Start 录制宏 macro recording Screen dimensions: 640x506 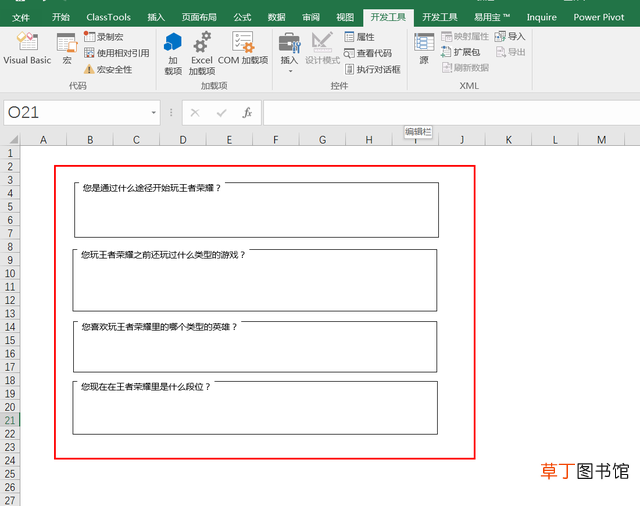[103, 37]
